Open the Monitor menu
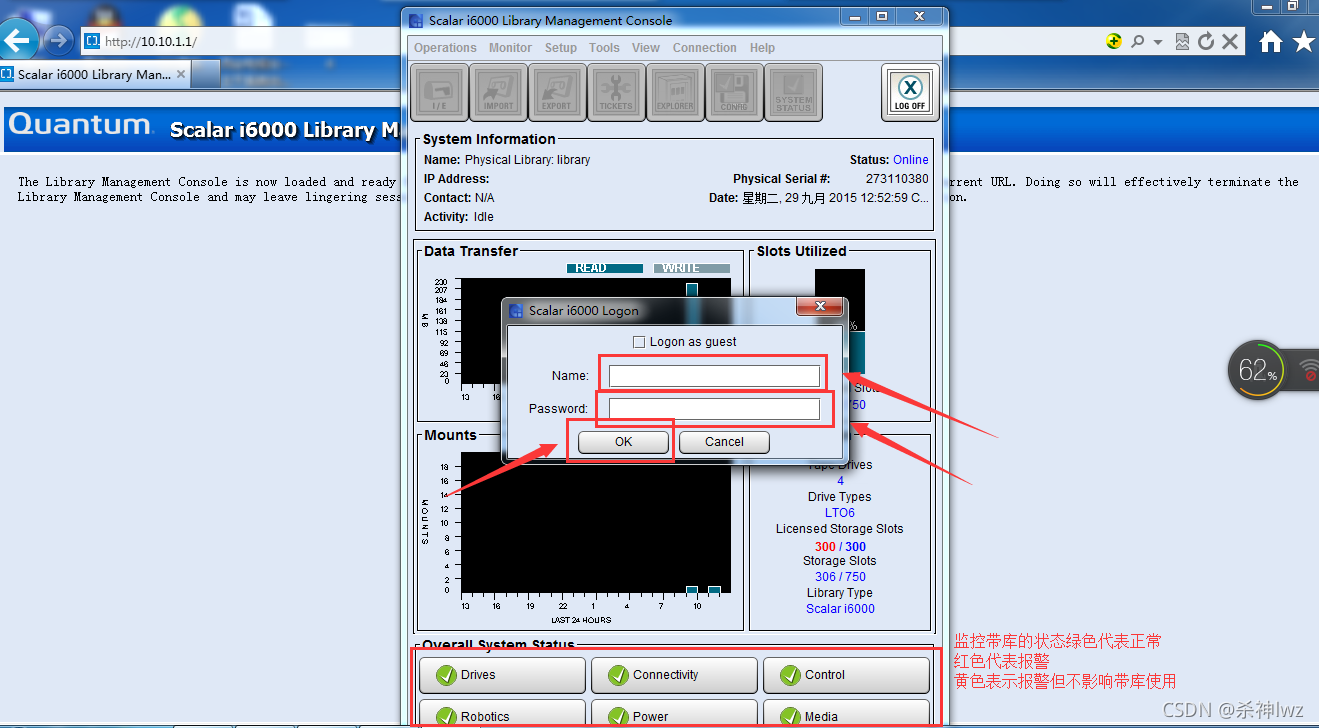 (510, 48)
